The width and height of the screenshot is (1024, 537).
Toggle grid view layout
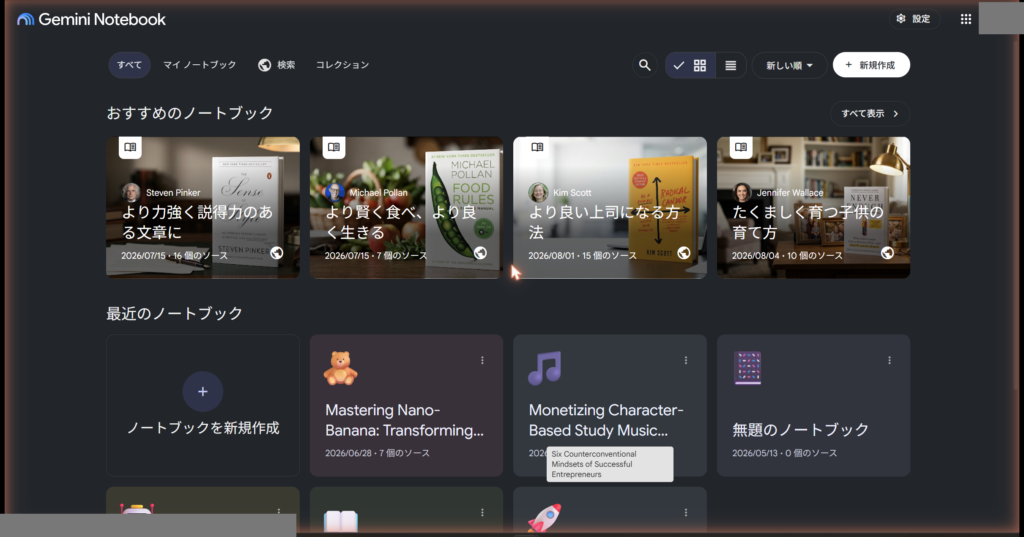(690, 65)
